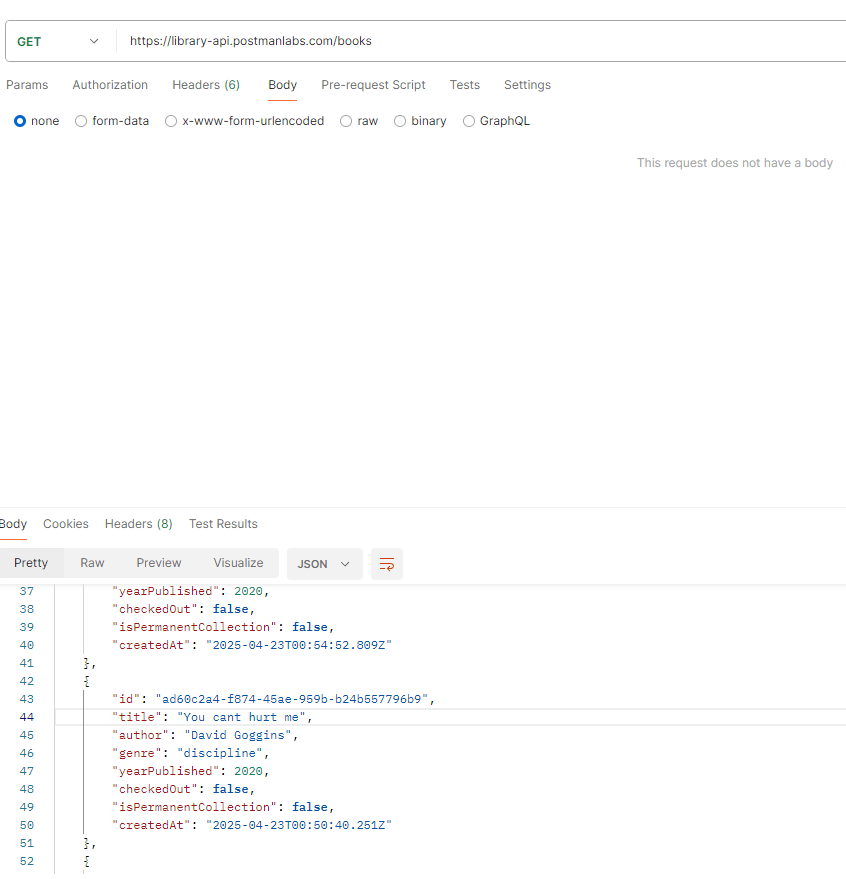Select the binary body option
This screenshot has height=879, width=846.
pyautogui.click(x=400, y=121)
